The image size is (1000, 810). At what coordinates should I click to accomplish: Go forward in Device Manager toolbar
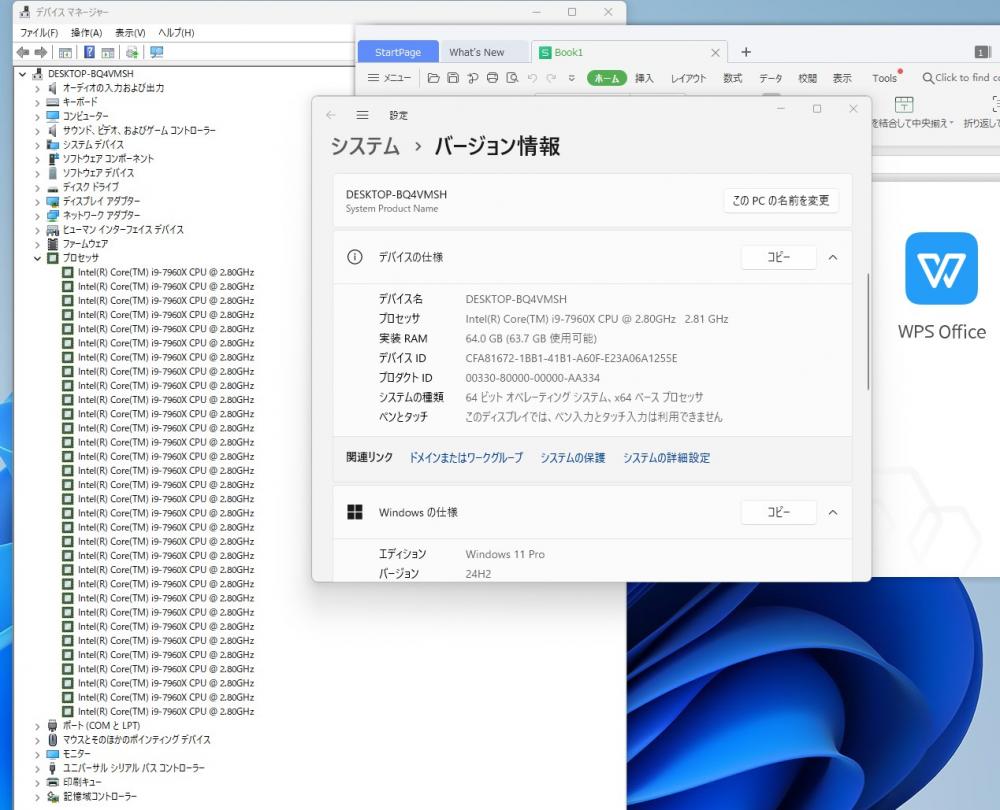pos(41,52)
